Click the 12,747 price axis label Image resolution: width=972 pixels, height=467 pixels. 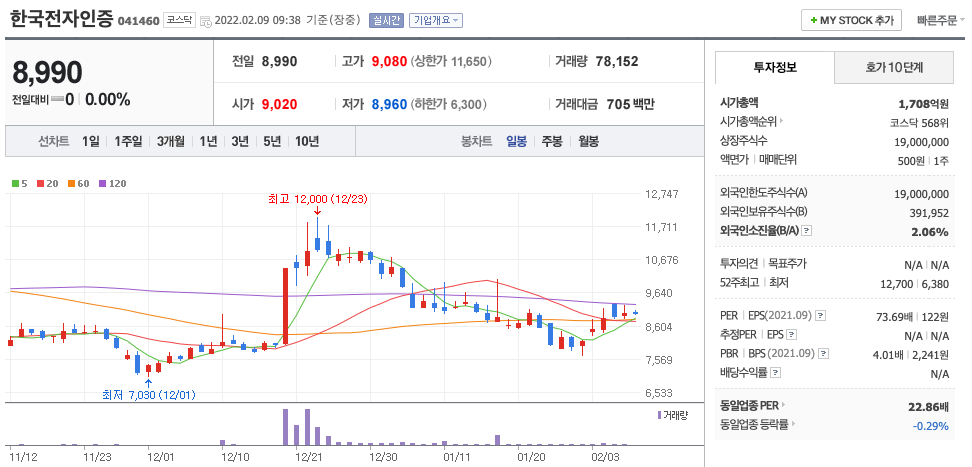pyautogui.click(x=661, y=194)
